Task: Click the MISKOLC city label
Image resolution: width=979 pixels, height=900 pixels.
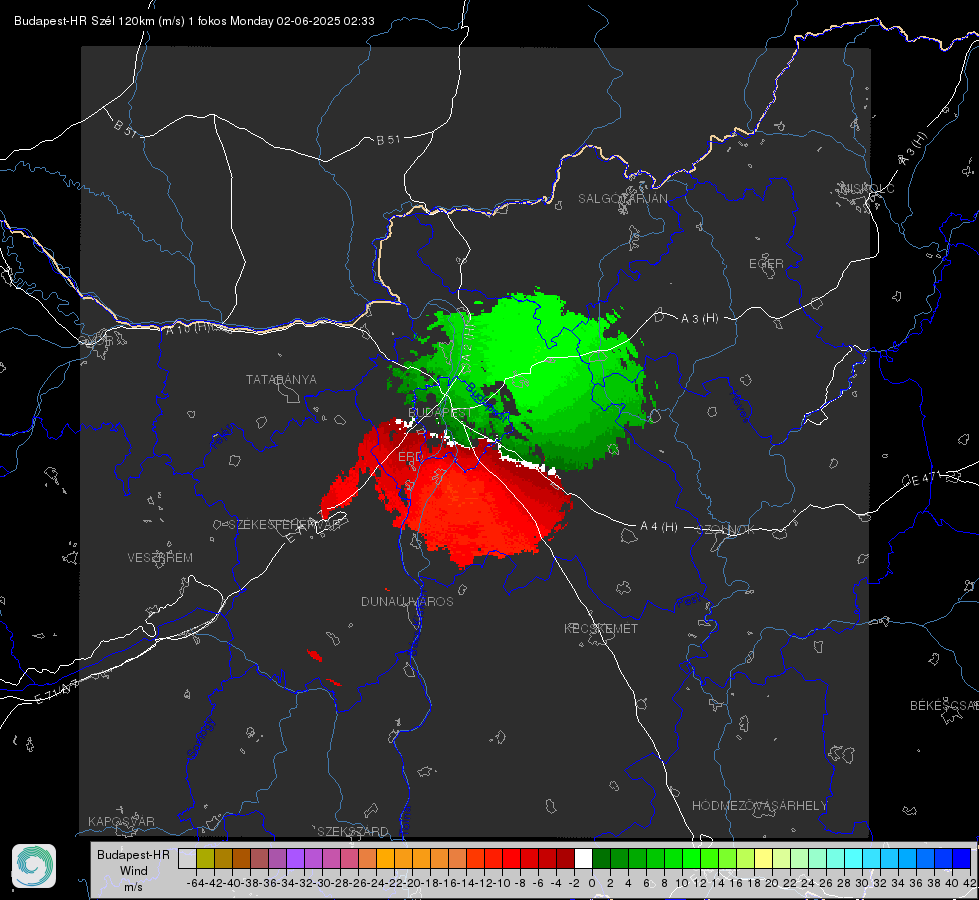Action: 867,189
